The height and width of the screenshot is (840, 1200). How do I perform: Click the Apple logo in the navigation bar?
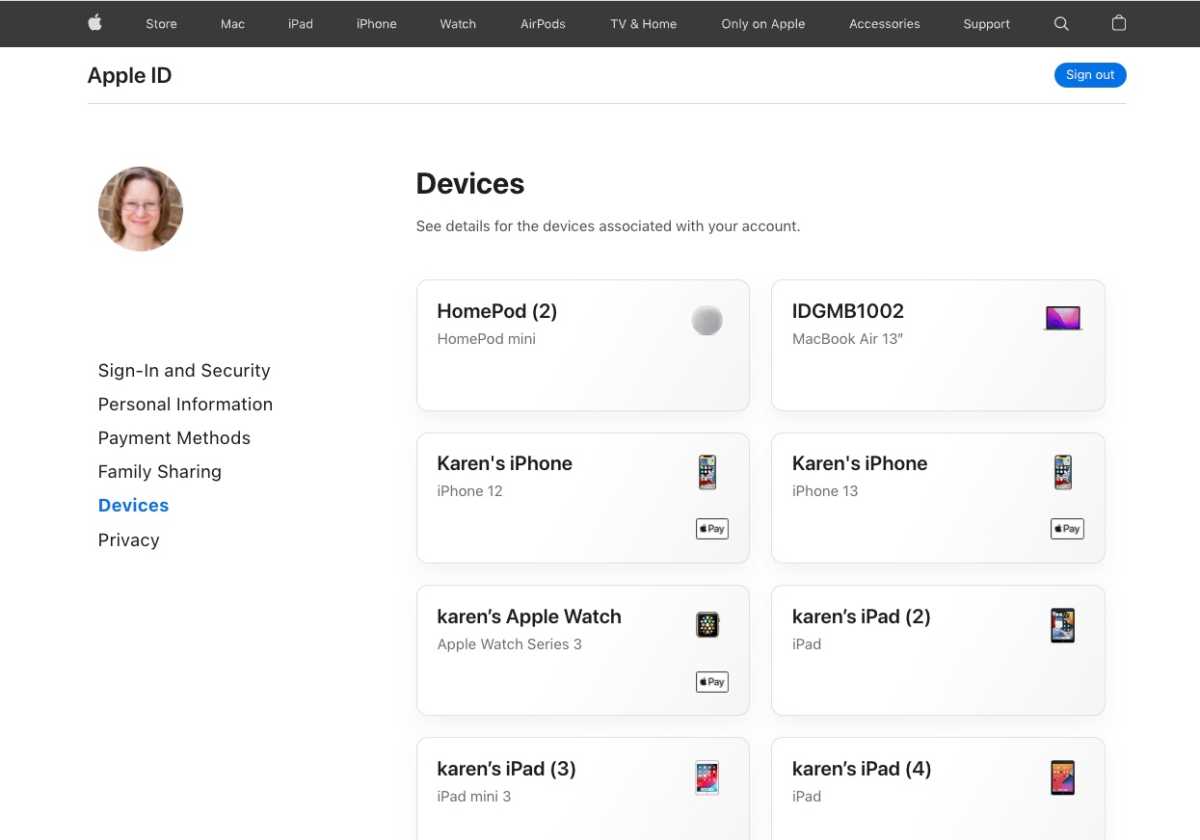click(x=95, y=23)
